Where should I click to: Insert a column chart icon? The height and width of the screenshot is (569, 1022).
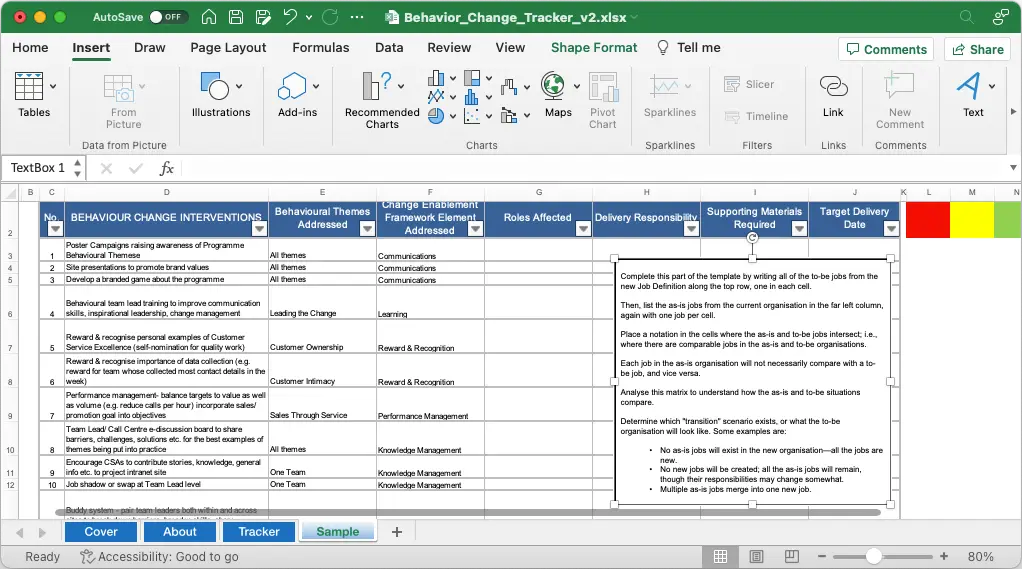(436, 78)
